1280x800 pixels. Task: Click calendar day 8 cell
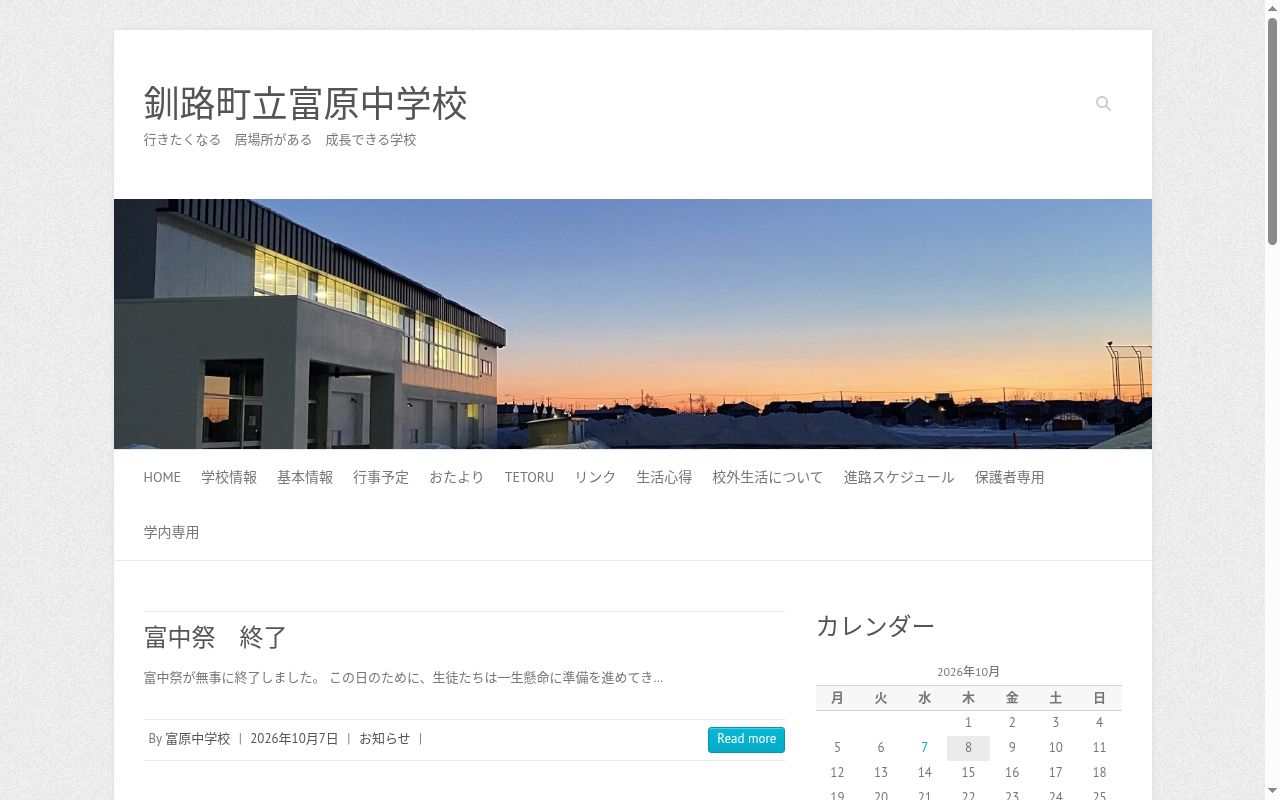click(968, 748)
